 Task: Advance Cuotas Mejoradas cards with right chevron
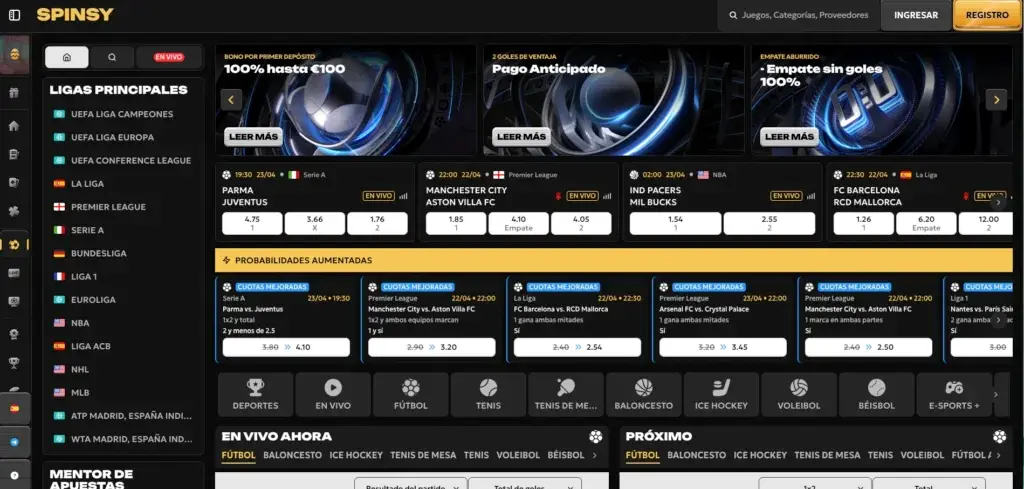(x=997, y=320)
